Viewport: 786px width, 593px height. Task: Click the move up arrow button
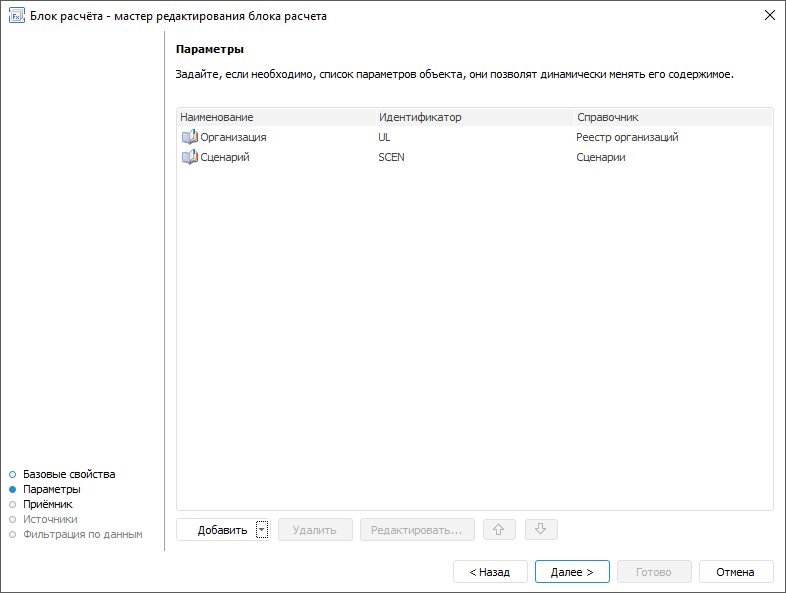pyautogui.click(x=500, y=530)
